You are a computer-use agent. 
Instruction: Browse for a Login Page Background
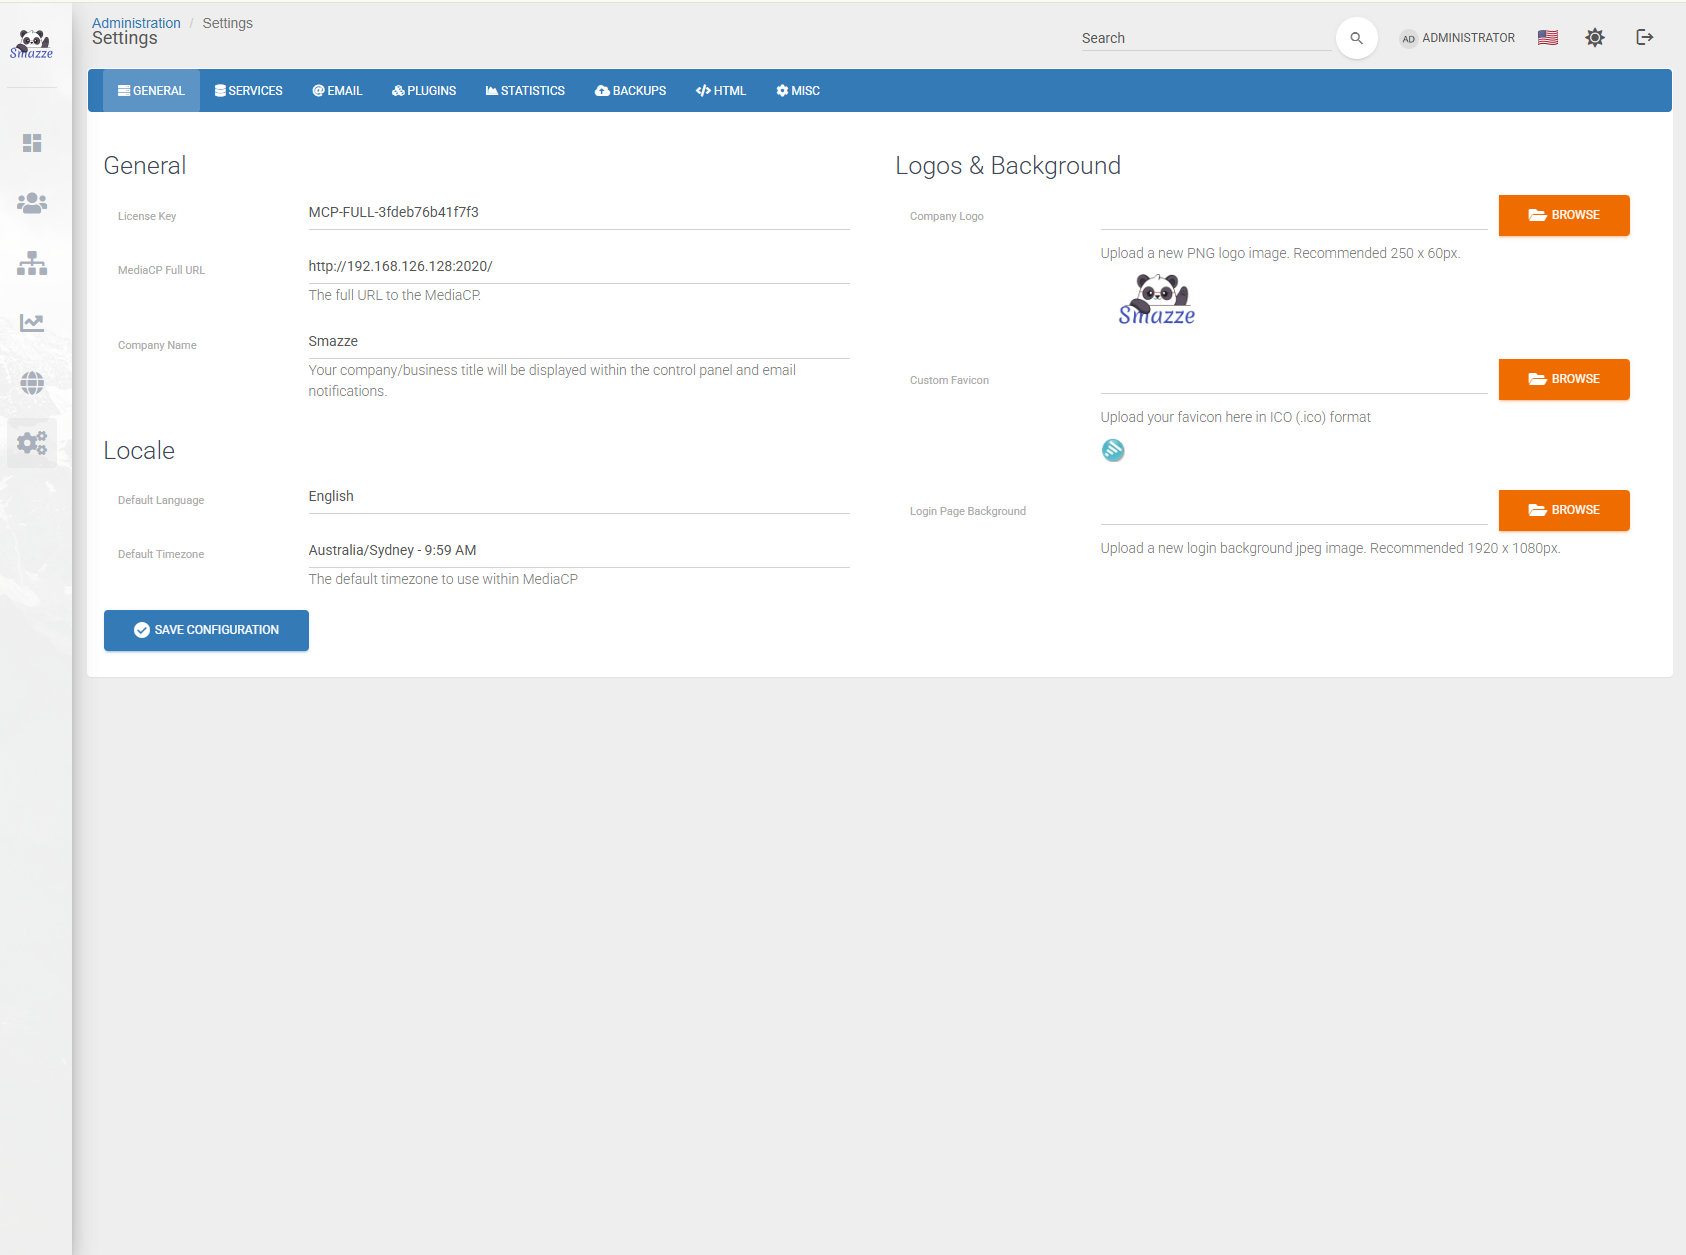pyautogui.click(x=1563, y=511)
